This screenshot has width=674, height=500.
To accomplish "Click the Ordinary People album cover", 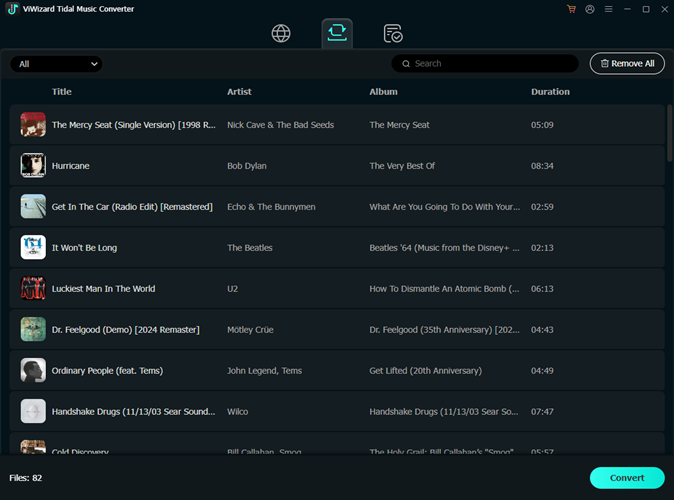I will 33,370.
